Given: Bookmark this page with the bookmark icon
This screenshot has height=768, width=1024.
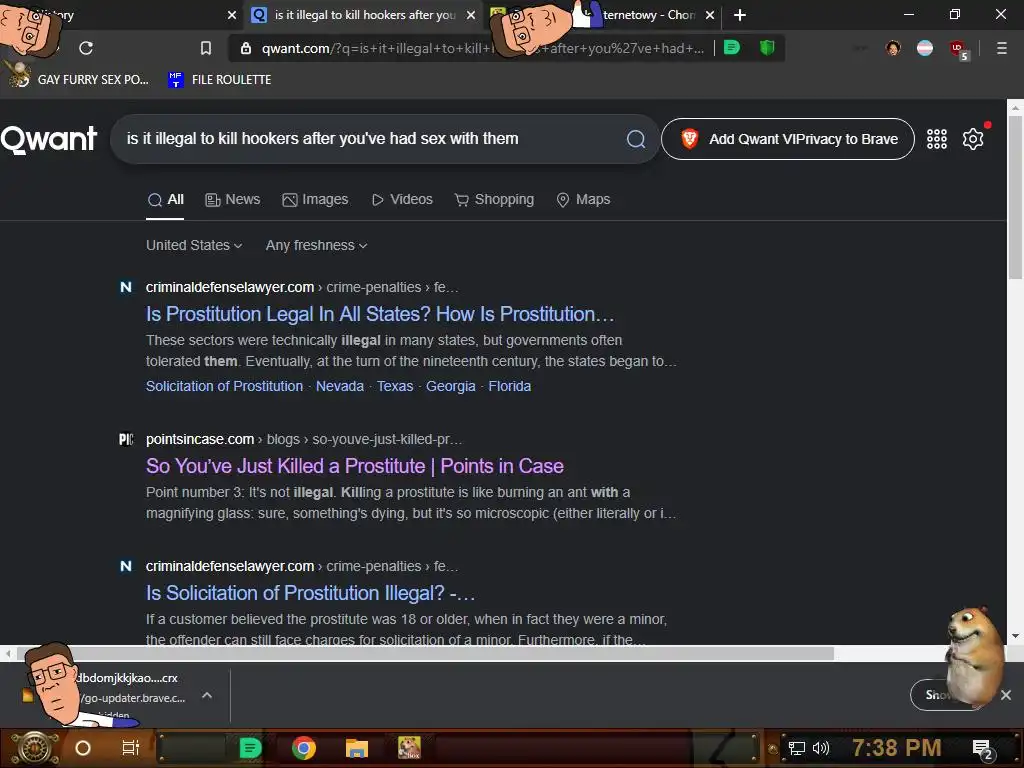Looking at the screenshot, I should click(206, 48).
